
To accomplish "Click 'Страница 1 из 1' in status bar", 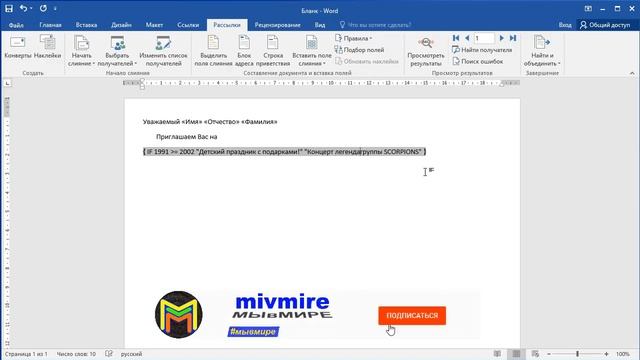I will (27, 354).
